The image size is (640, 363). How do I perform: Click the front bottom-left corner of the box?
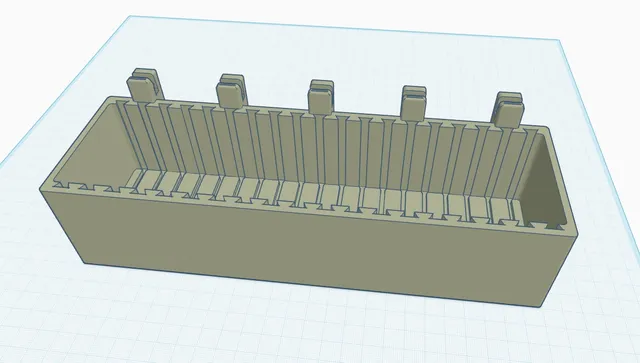(84, 263)
